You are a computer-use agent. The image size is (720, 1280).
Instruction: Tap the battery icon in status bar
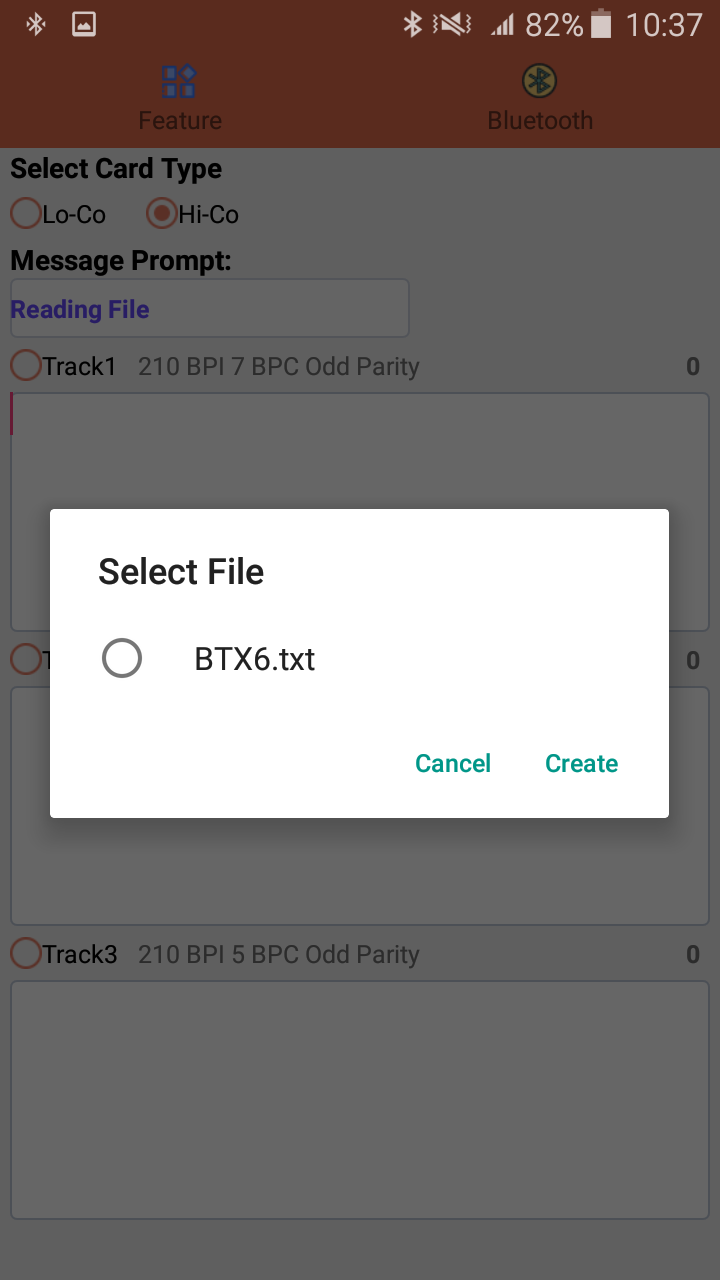601,25
